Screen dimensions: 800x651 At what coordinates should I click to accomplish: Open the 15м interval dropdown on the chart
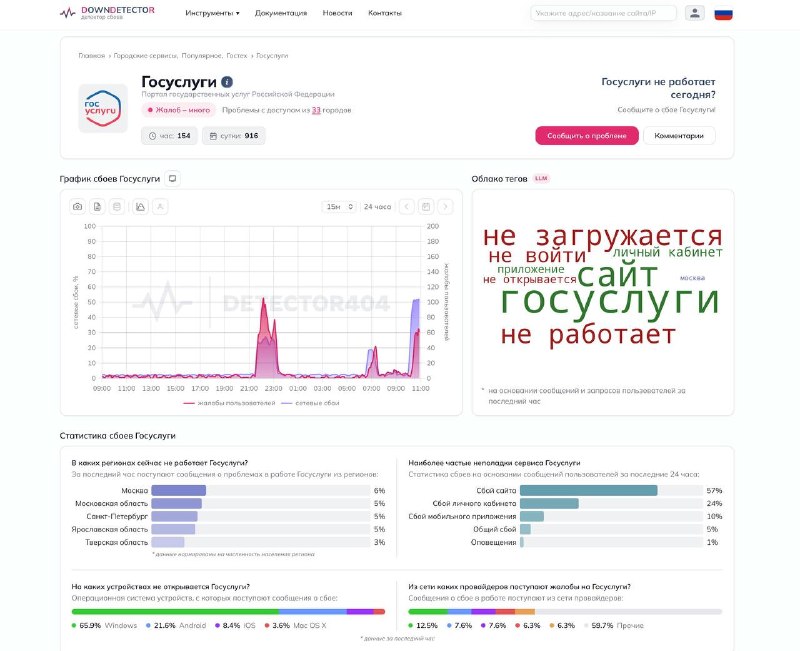[x=340, y=206]
